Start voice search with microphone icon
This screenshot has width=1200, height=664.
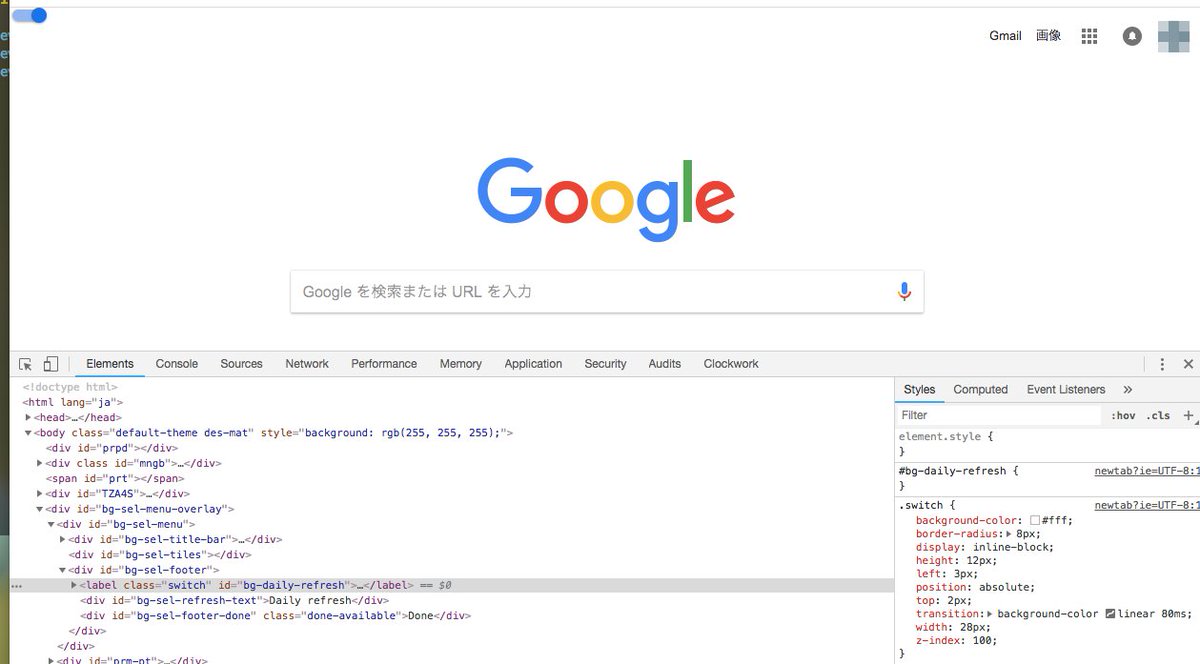tap(904, 291)
